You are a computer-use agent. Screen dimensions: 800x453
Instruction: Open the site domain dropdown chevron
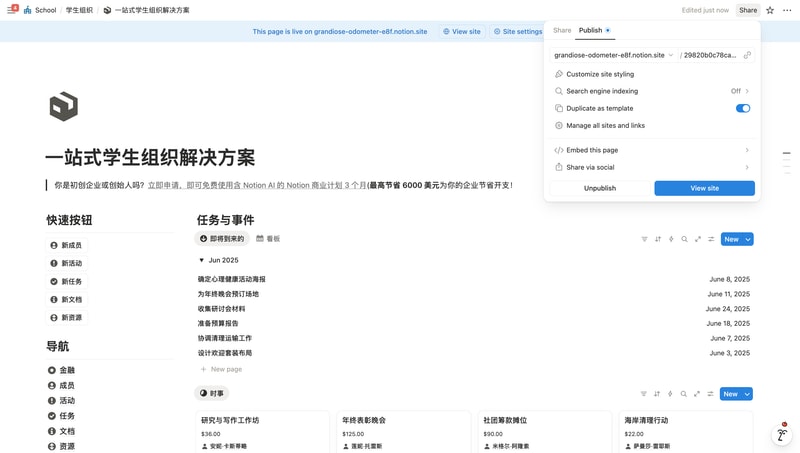[x=671, y=55]
